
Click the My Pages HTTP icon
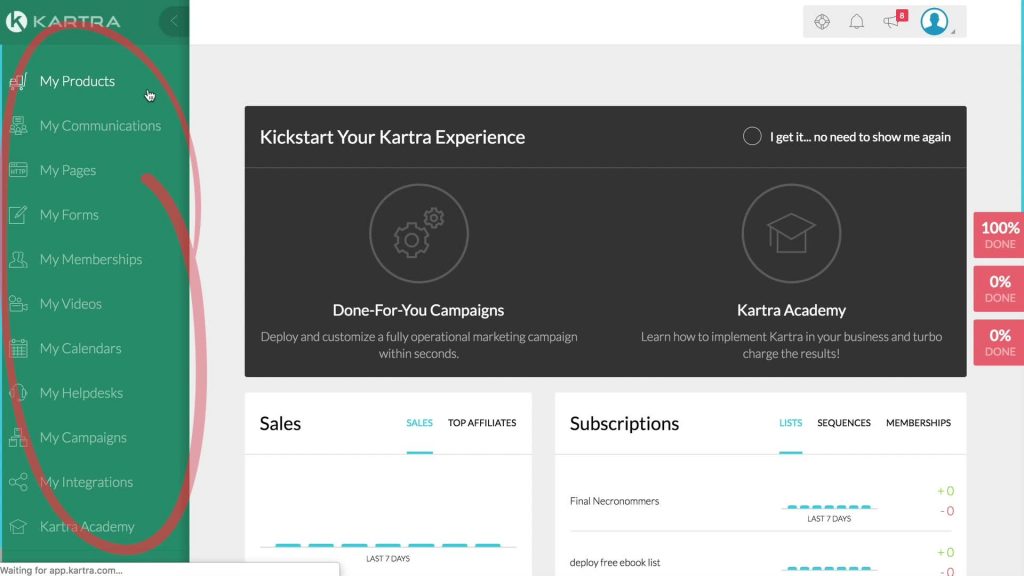click(x=18, y=170)
